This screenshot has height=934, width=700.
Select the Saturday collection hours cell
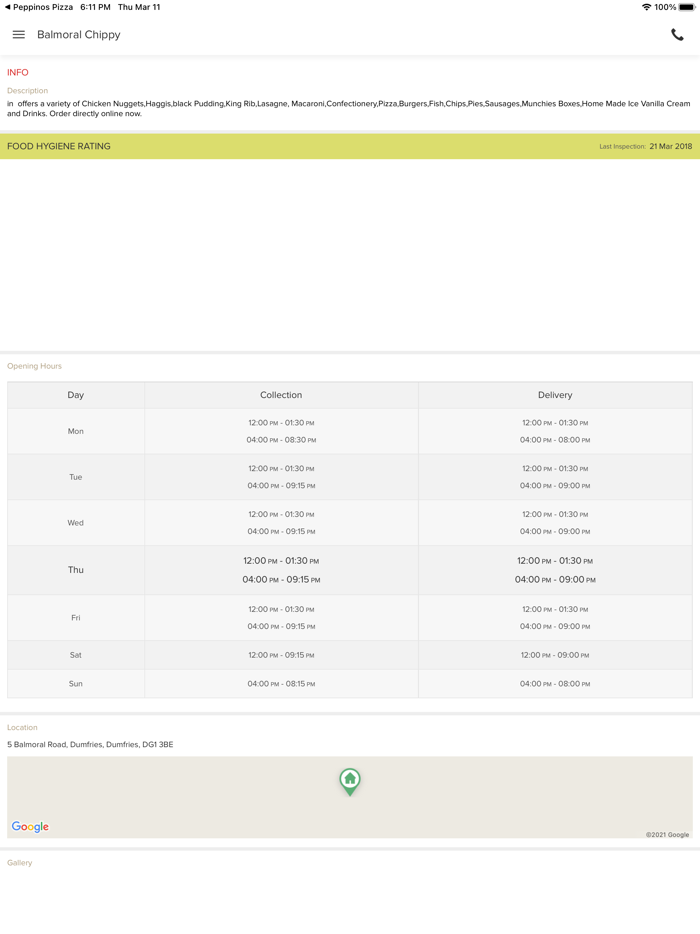coord(281,655)
